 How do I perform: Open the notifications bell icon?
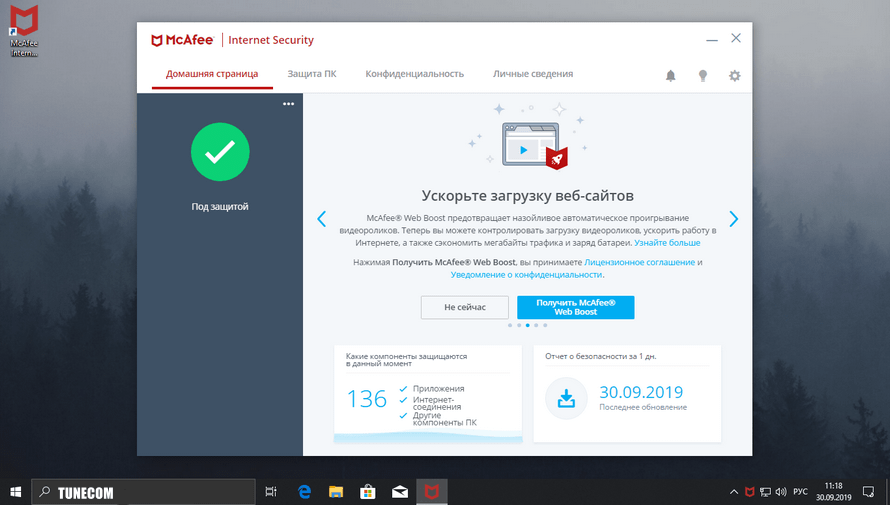click(671, 75)
